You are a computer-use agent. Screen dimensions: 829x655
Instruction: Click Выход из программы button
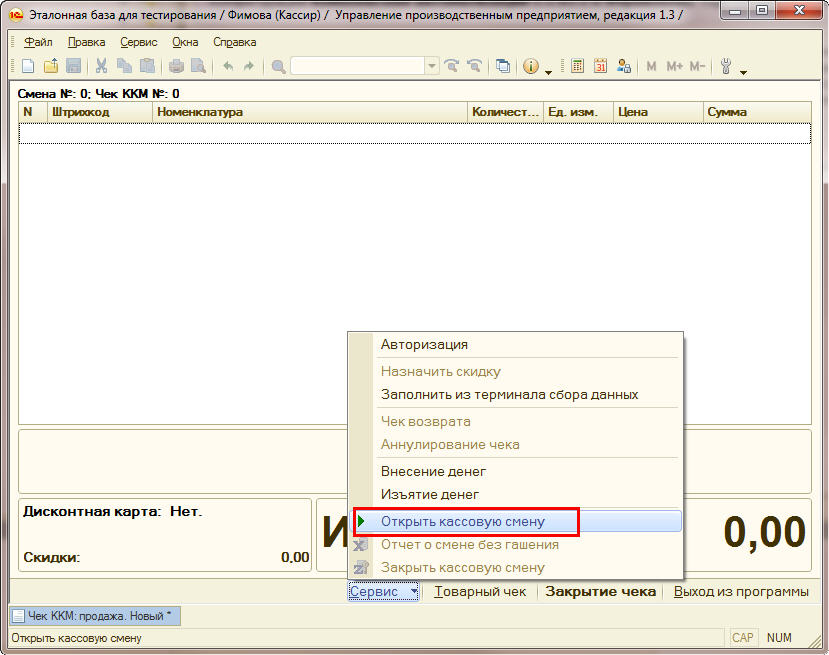741,592
